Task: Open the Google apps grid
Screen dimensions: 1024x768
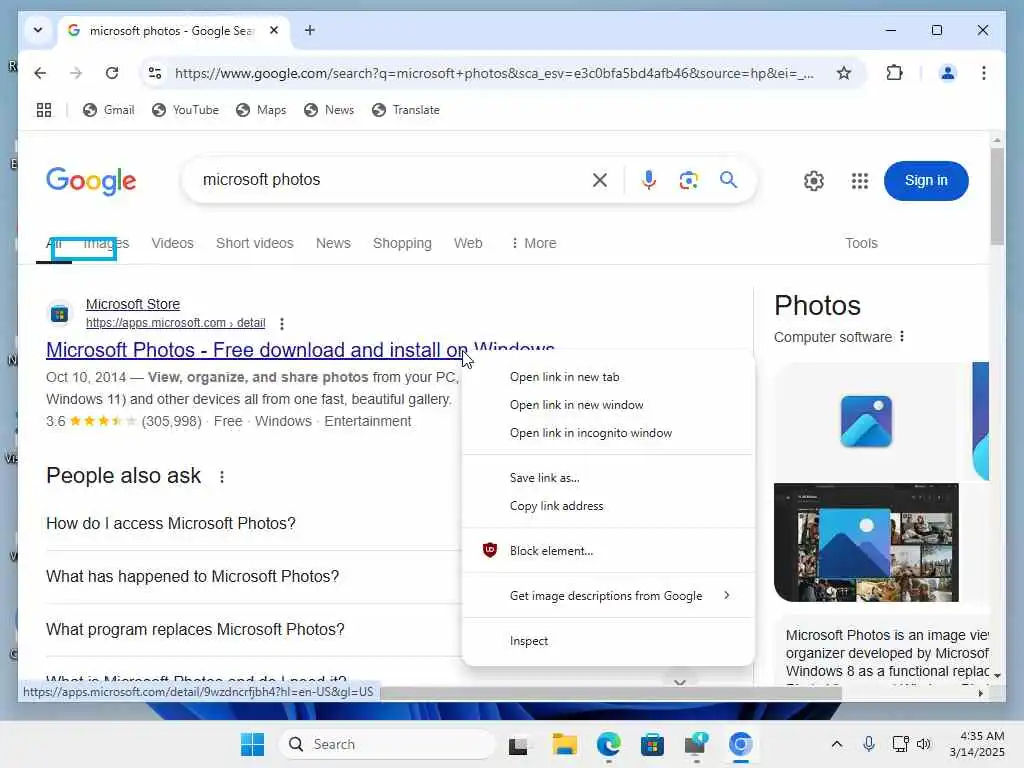Action: [x=859, y=181]
